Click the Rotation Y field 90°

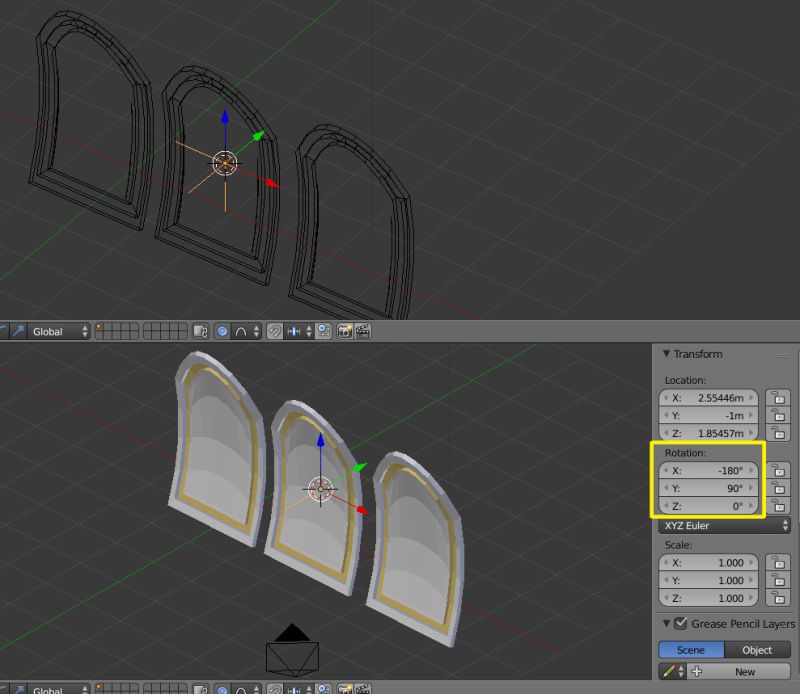pyautogui.click(x=708, y=488)
